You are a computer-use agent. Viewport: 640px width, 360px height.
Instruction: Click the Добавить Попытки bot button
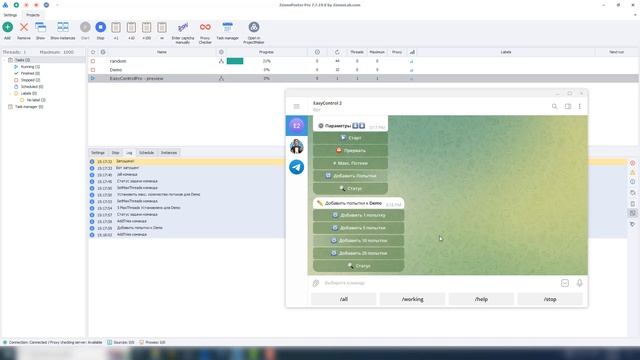(x=350, y=176)
